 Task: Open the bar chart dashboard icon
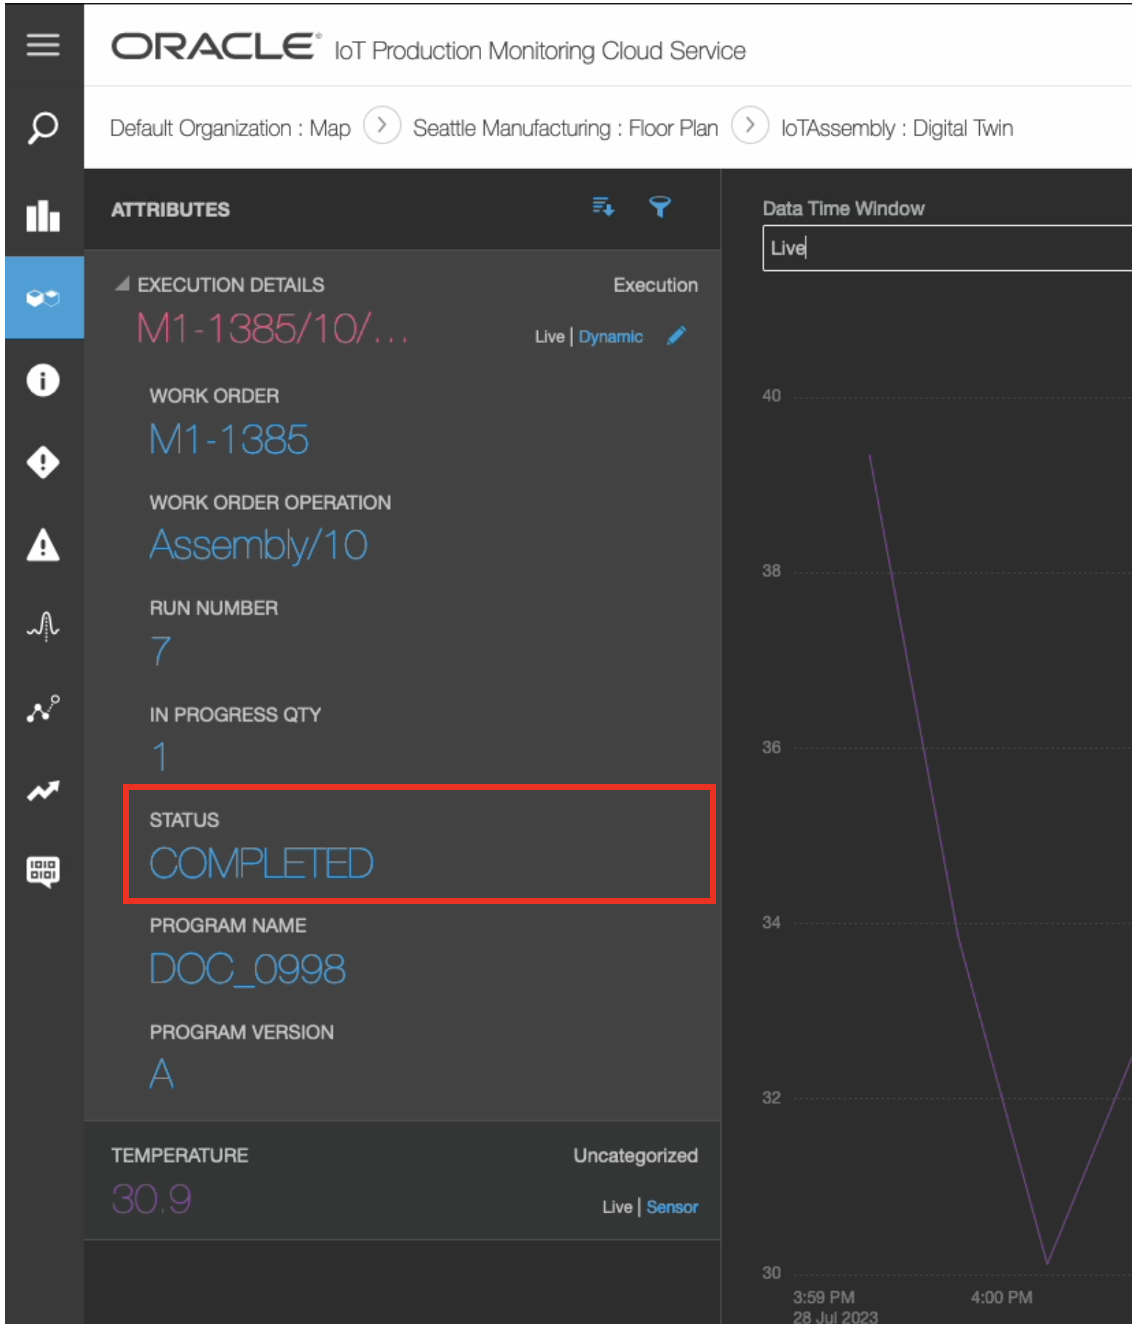tap(43, 214)
